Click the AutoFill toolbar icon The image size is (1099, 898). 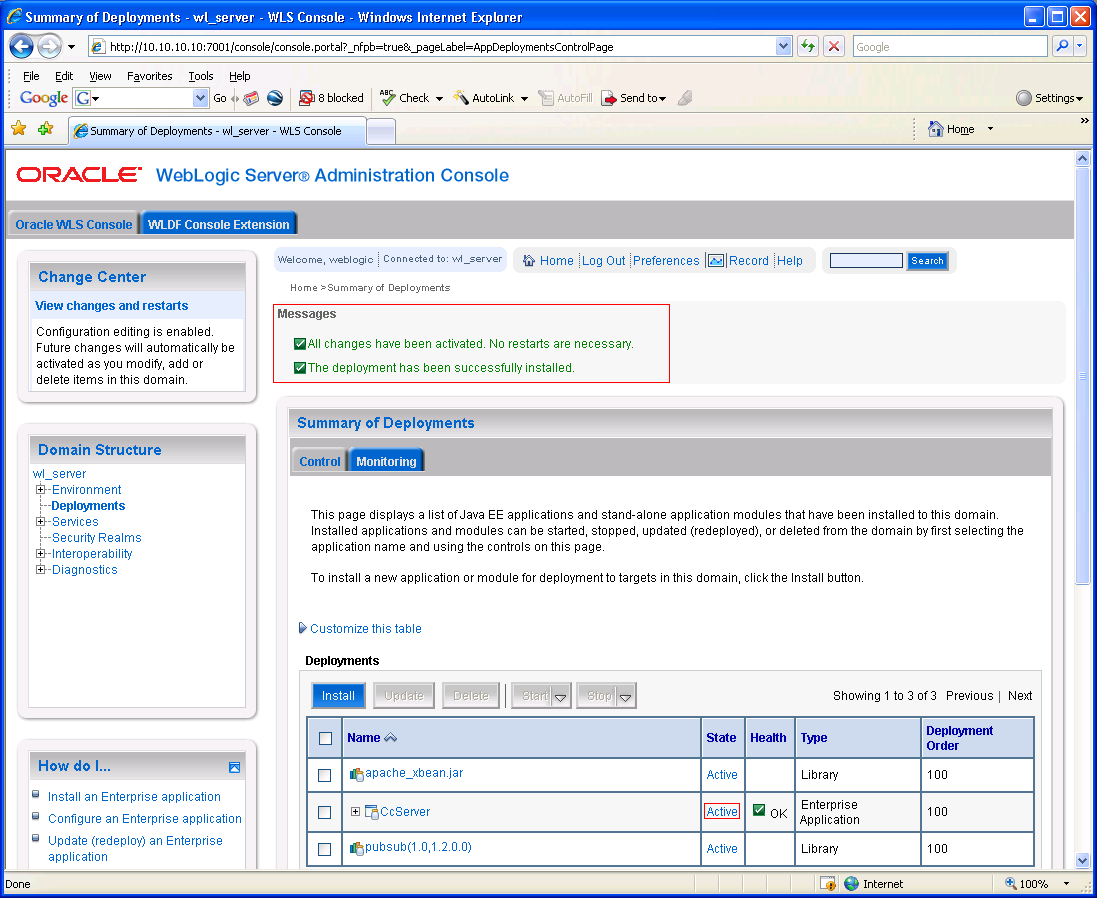[x=546, y=98]
